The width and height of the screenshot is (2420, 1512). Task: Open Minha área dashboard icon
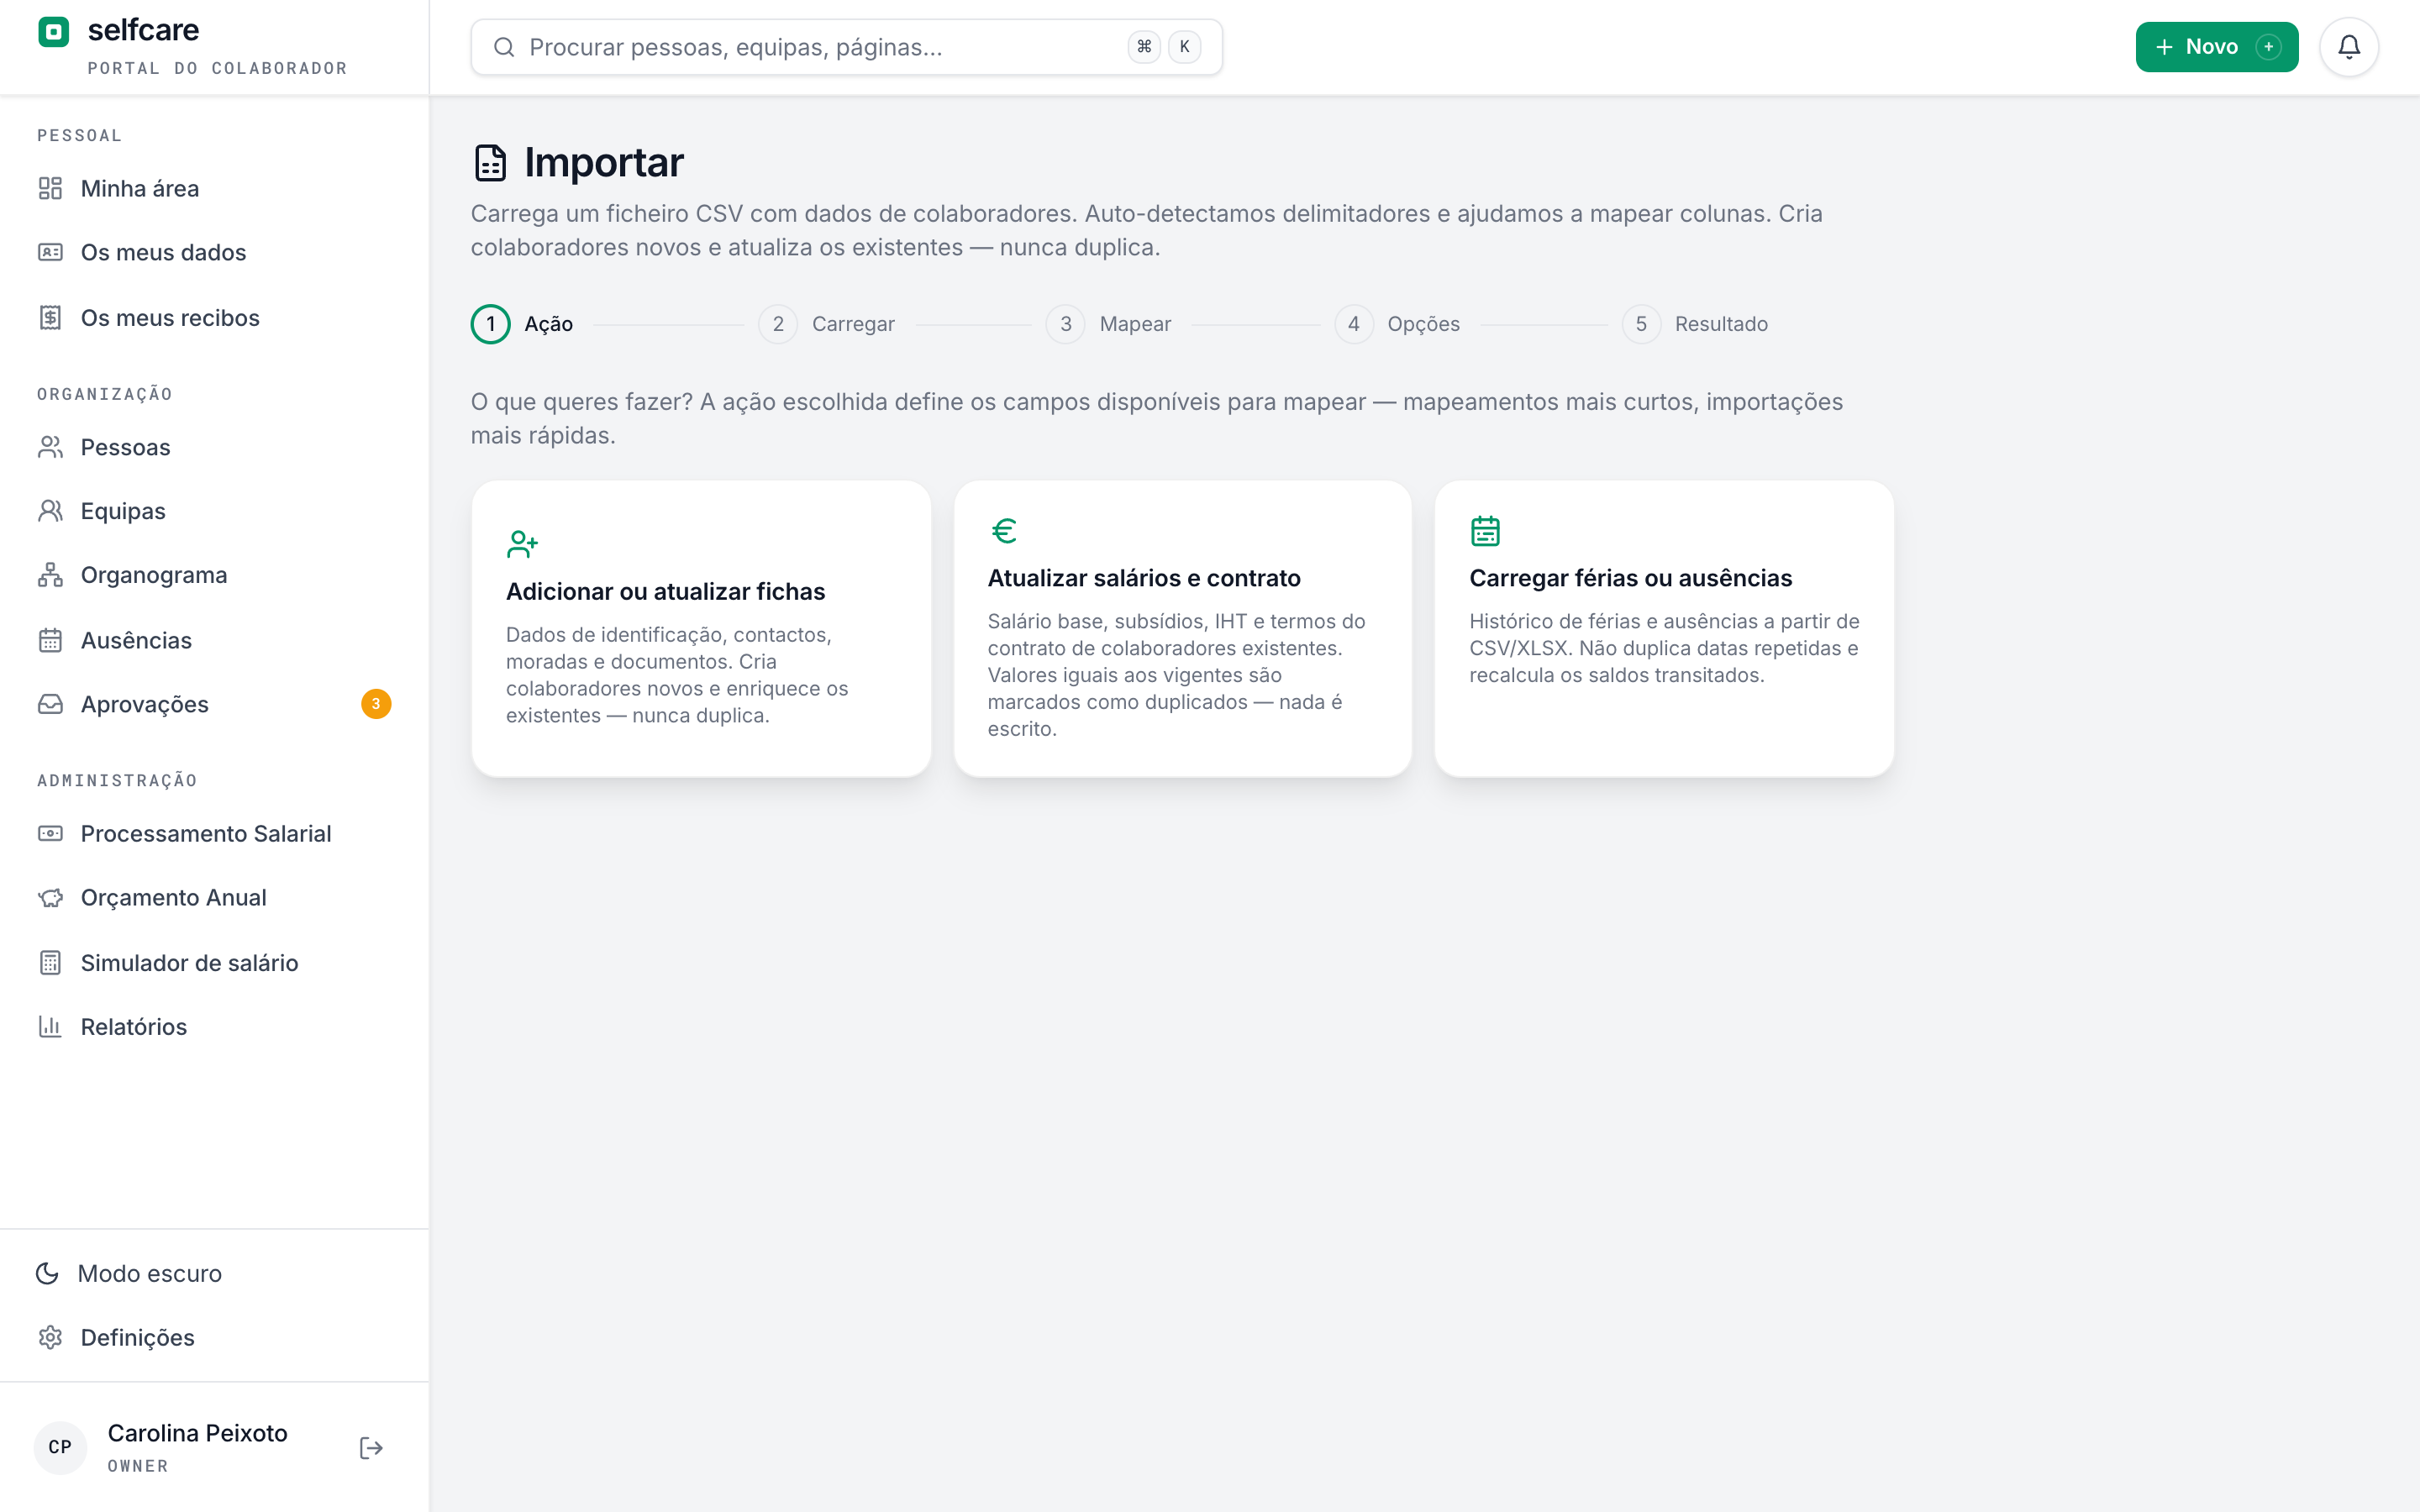pos(50,188)
